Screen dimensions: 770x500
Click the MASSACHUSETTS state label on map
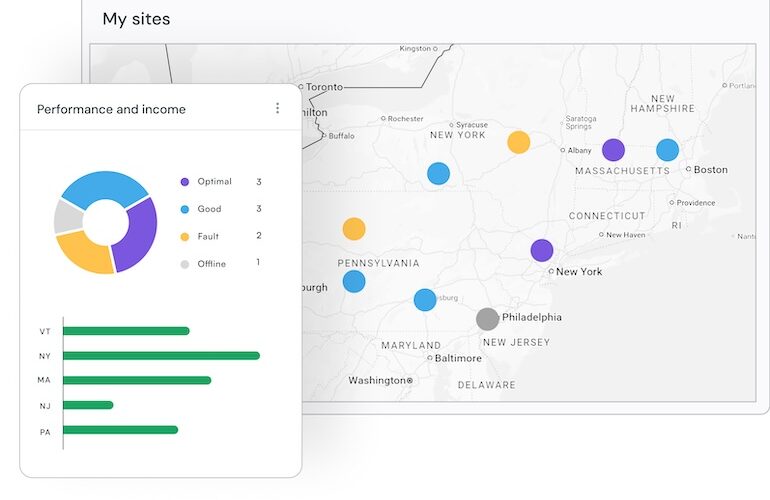[x=622, y=171]
